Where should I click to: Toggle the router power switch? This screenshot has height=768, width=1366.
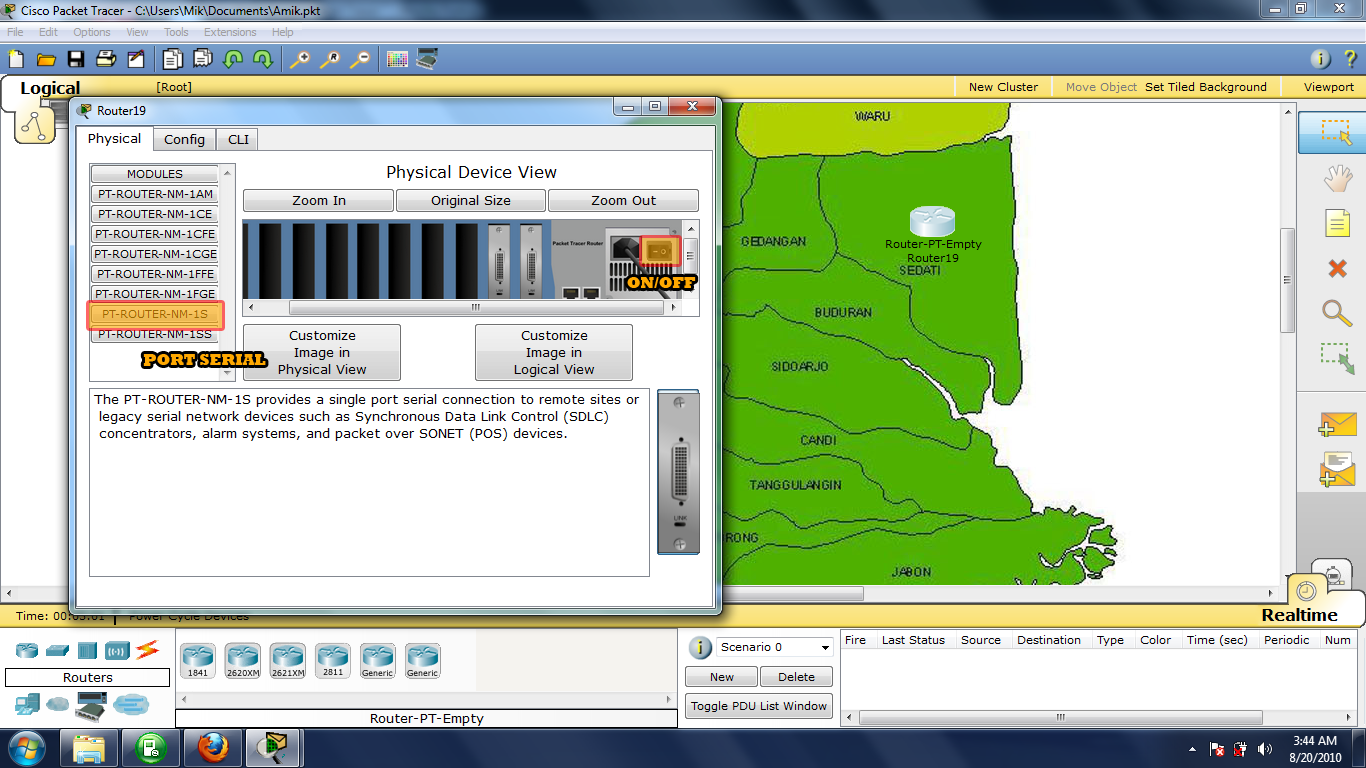coord(660,251)
